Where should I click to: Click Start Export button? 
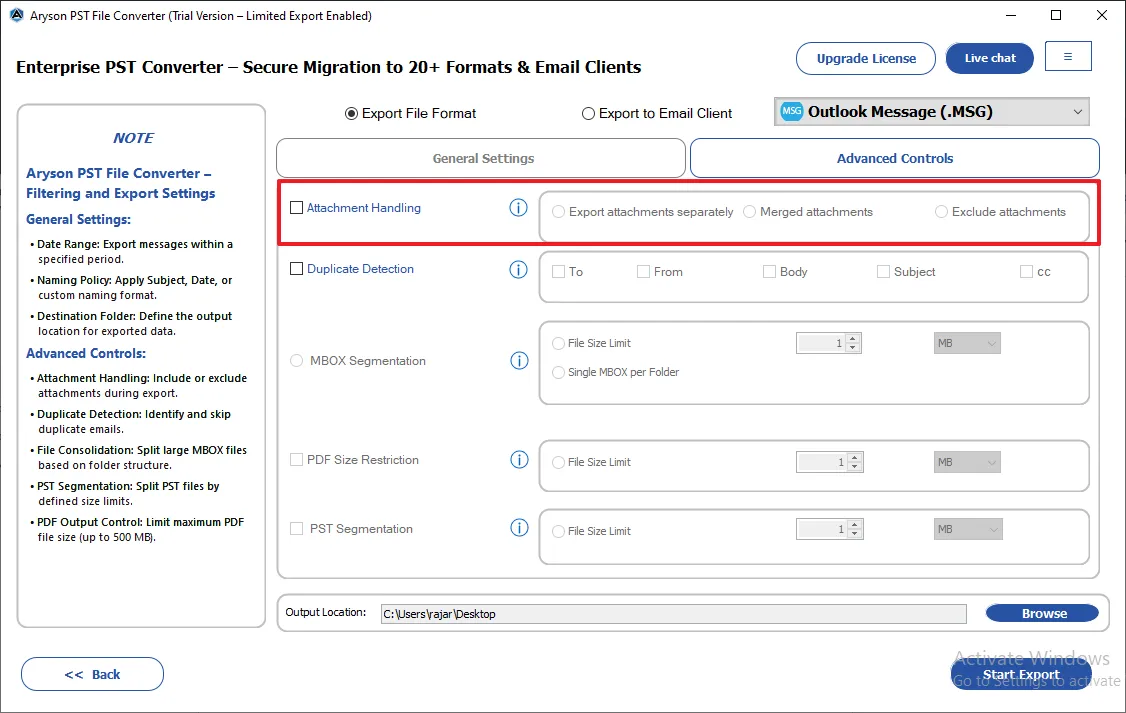pos(1021,674)
